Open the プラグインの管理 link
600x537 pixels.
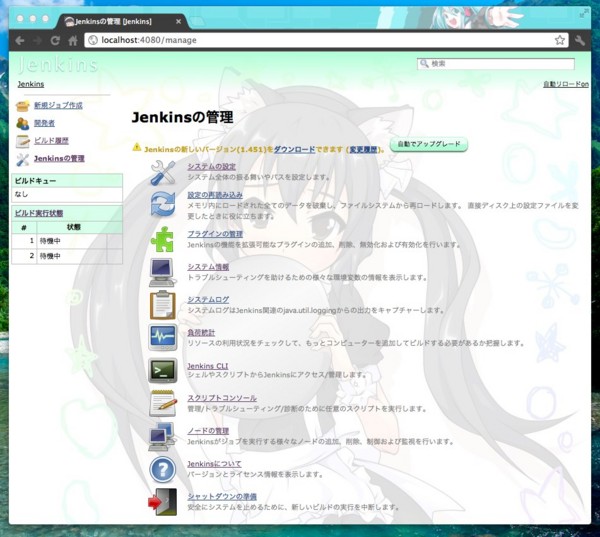[215, 234]
